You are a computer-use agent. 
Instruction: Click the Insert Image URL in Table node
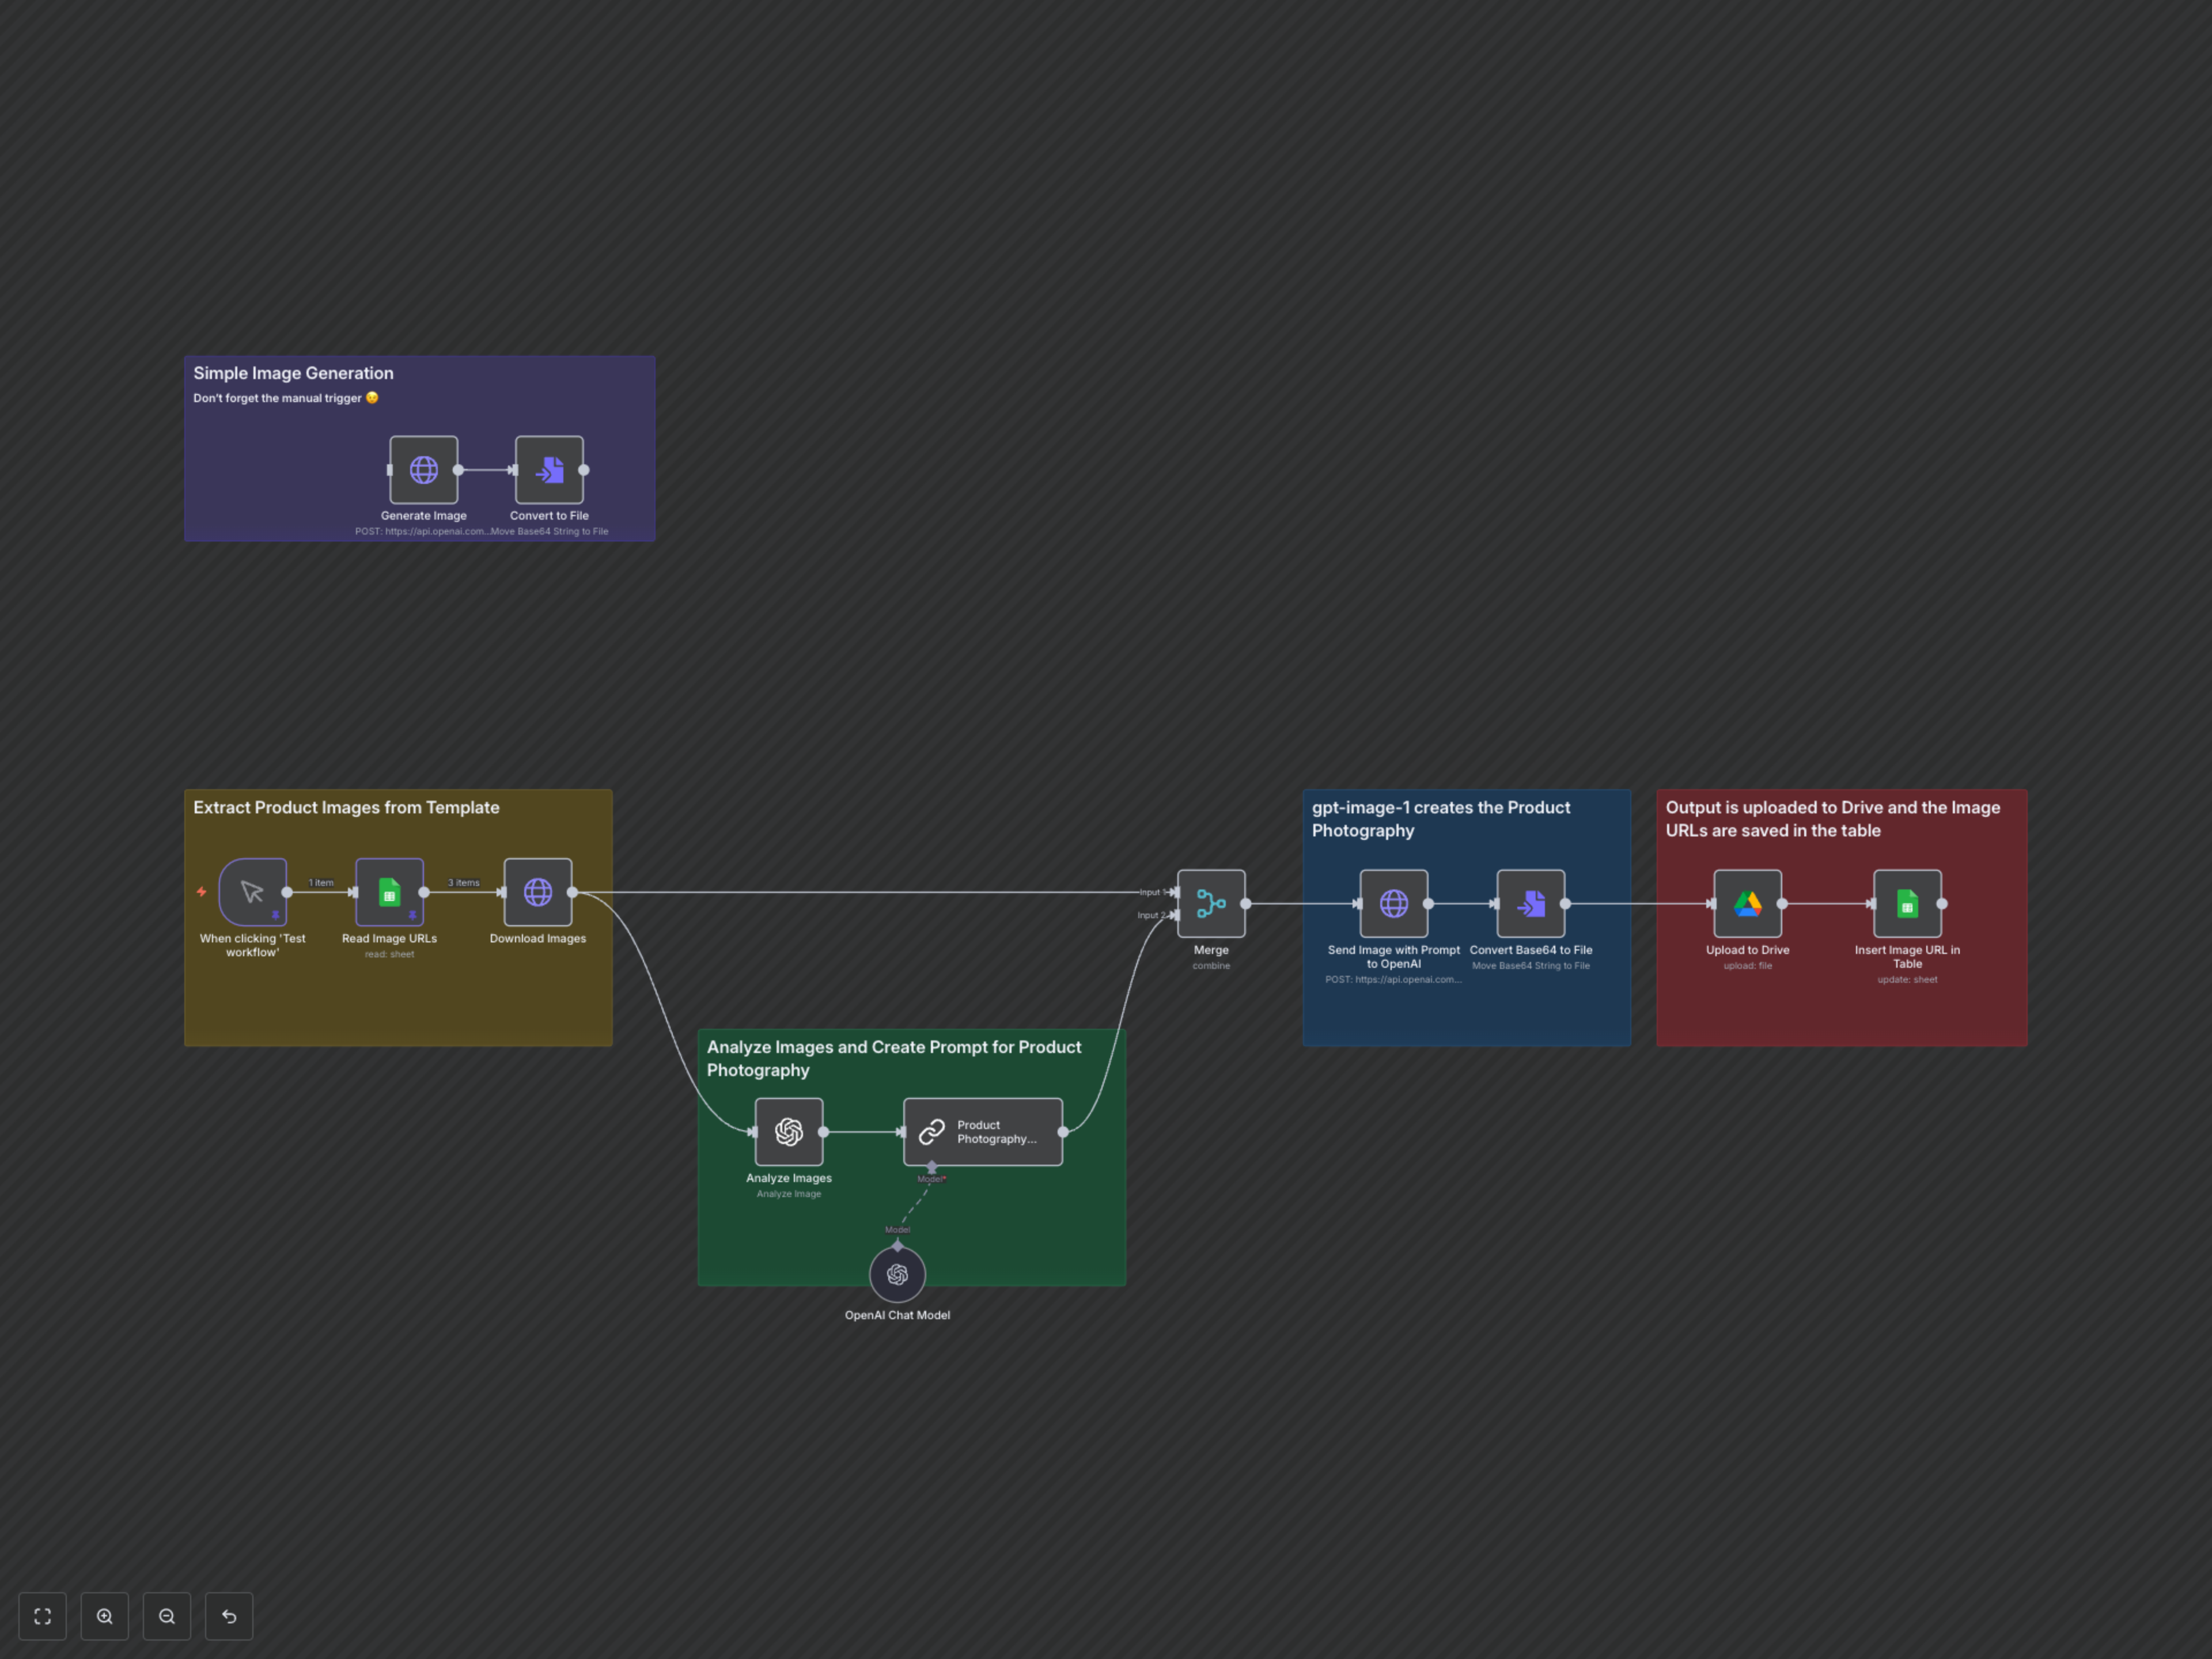pos(1907,904)
